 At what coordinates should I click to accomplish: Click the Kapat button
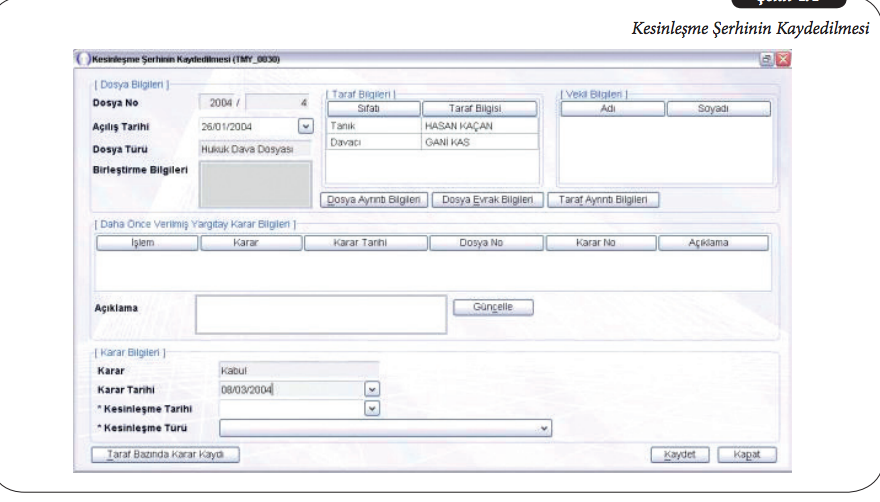pyautogui.click(x=748, y=454)
